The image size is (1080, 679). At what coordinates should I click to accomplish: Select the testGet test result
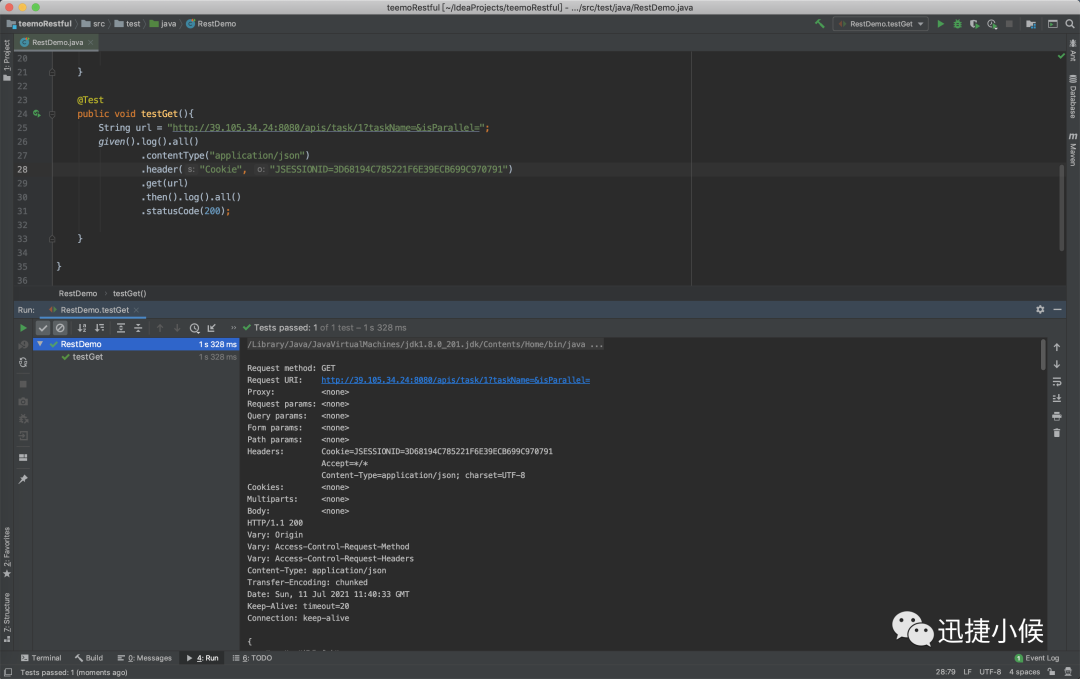87,357
